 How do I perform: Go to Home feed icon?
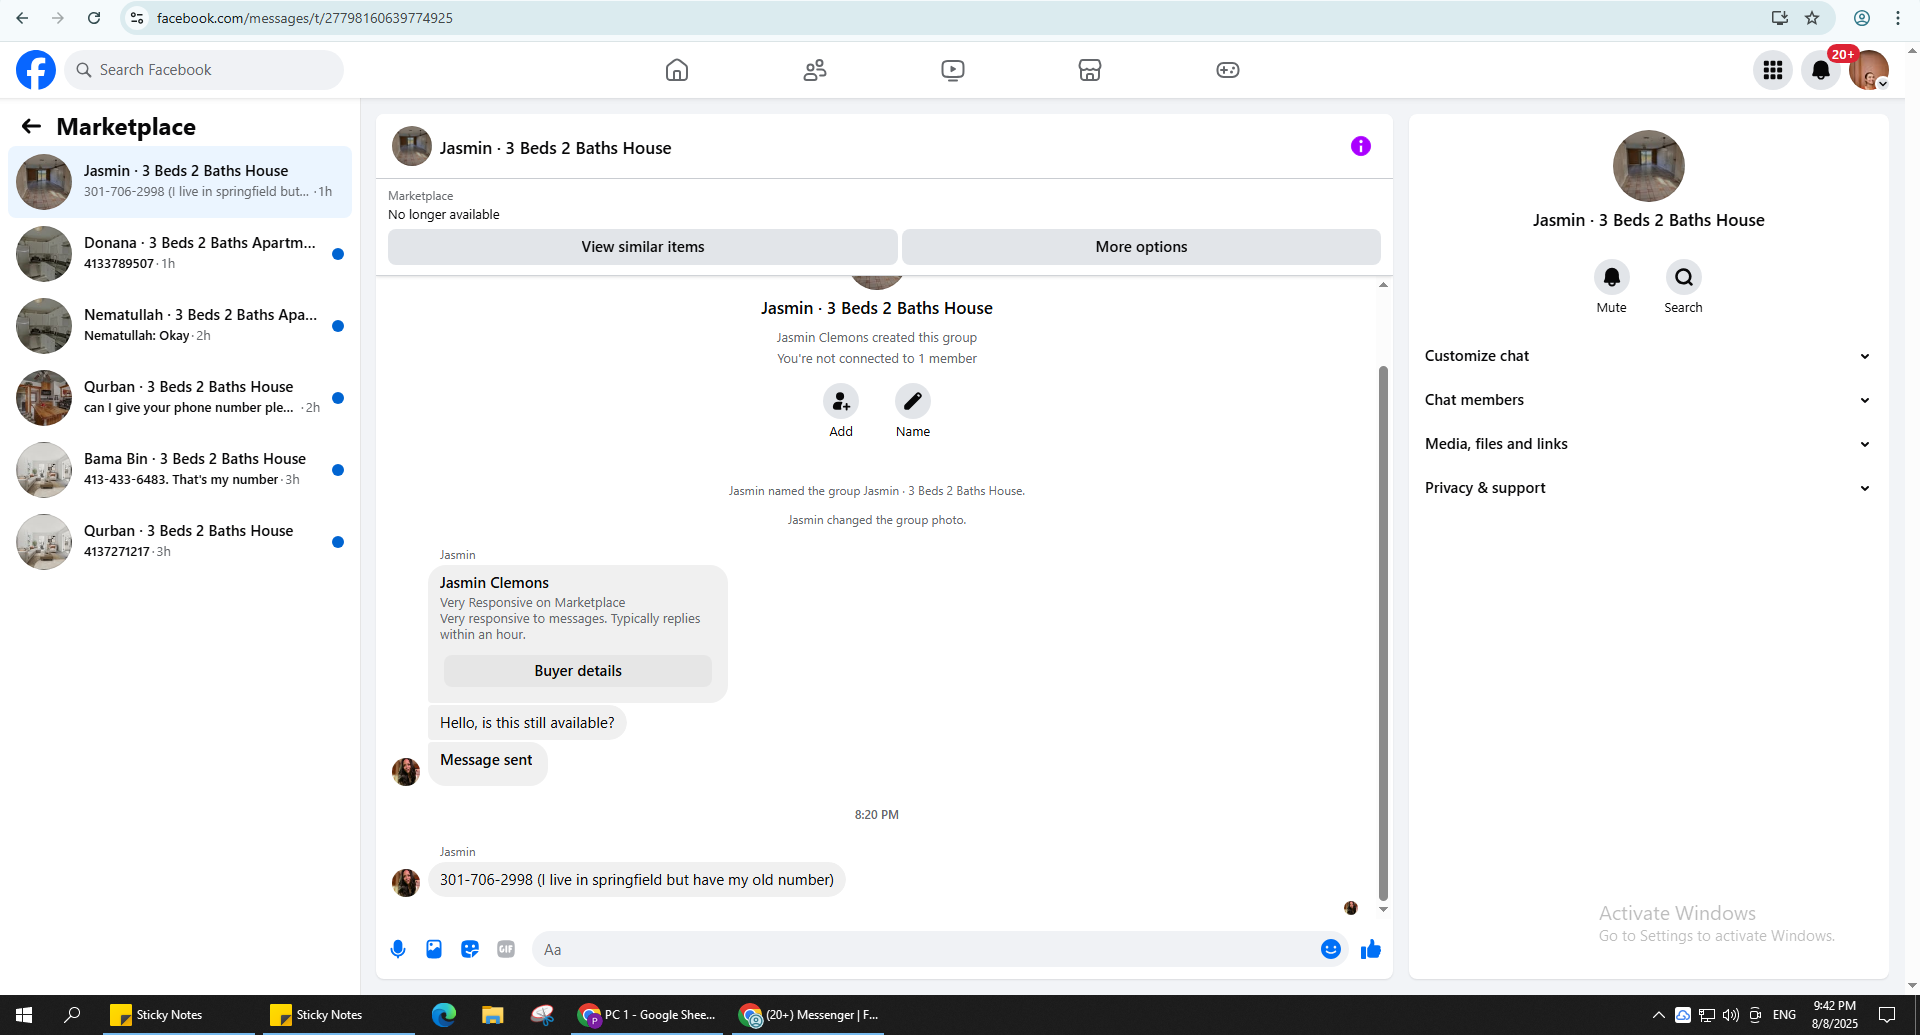[x=677, y=70]
